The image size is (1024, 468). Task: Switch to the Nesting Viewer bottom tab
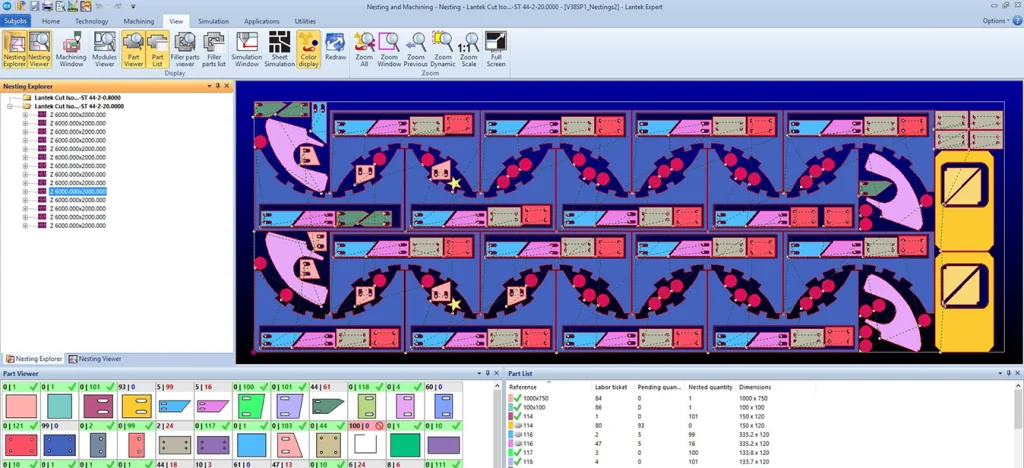point(95,358)
